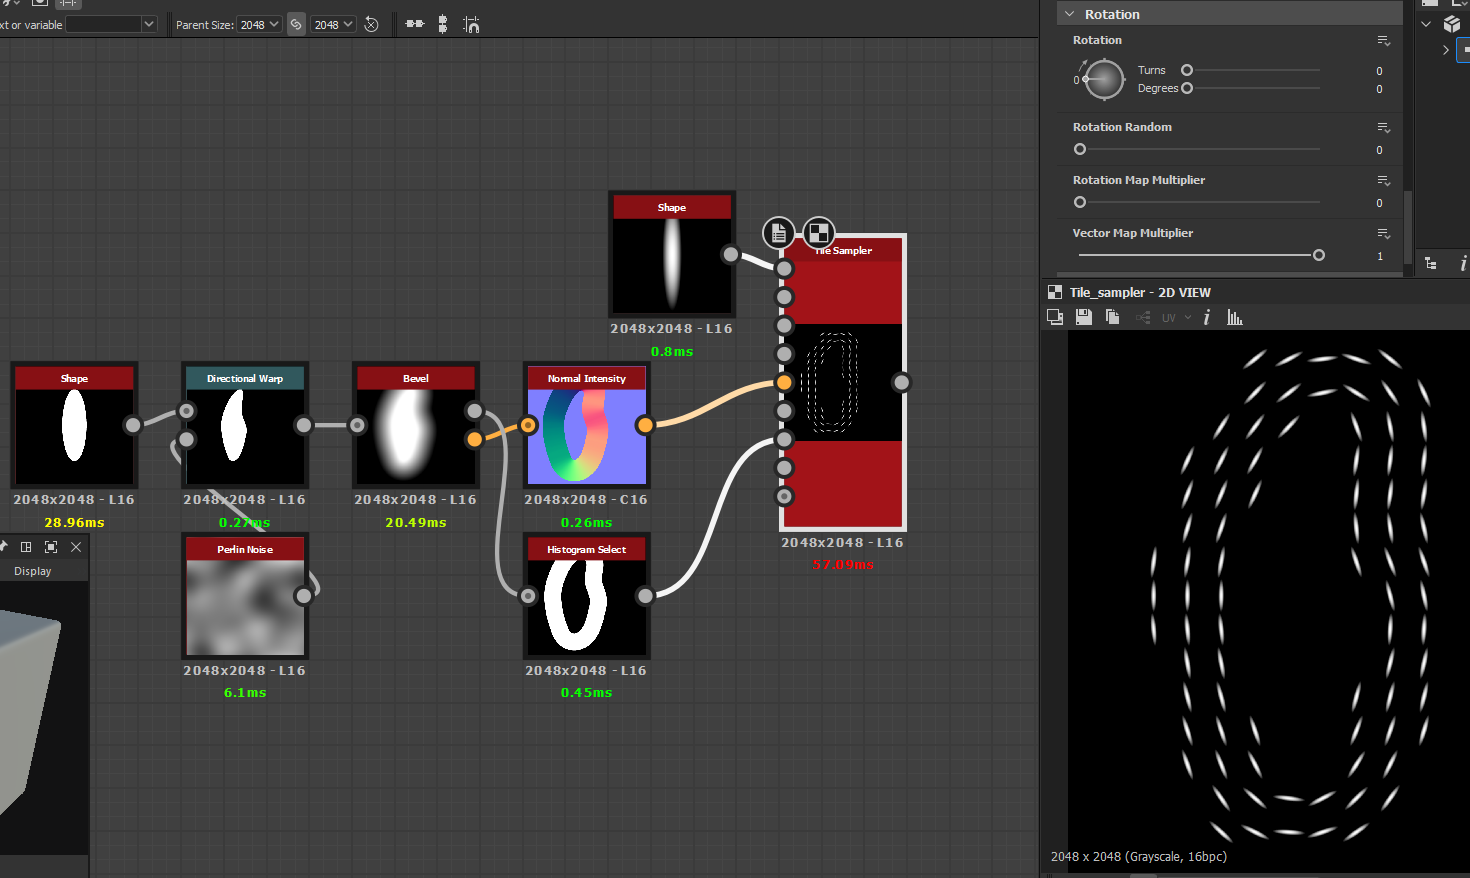Toggle the width-height link for Parent Size

click(x=296, y=24)
